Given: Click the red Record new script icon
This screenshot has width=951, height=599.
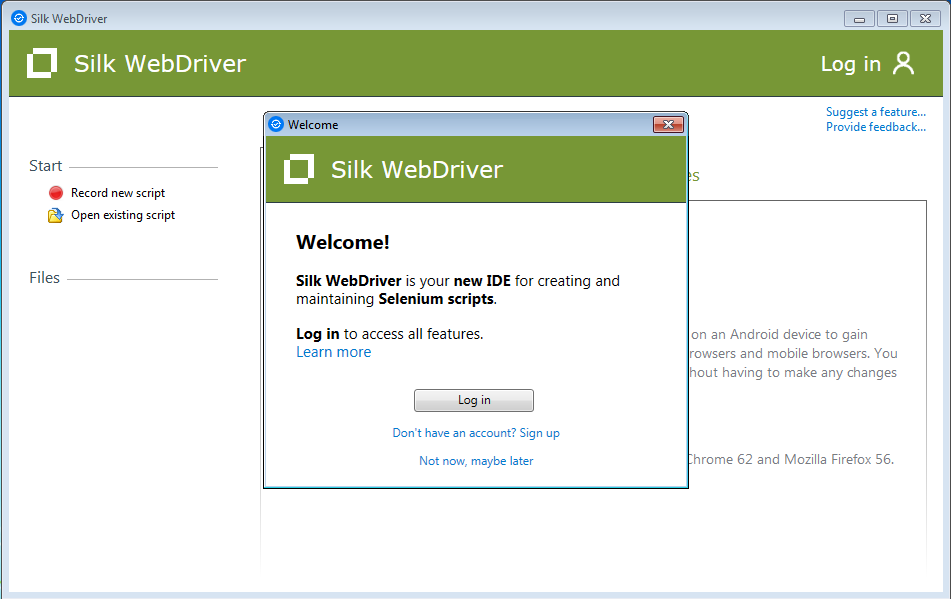Looking at the screenshot, I should click(56, 193).
